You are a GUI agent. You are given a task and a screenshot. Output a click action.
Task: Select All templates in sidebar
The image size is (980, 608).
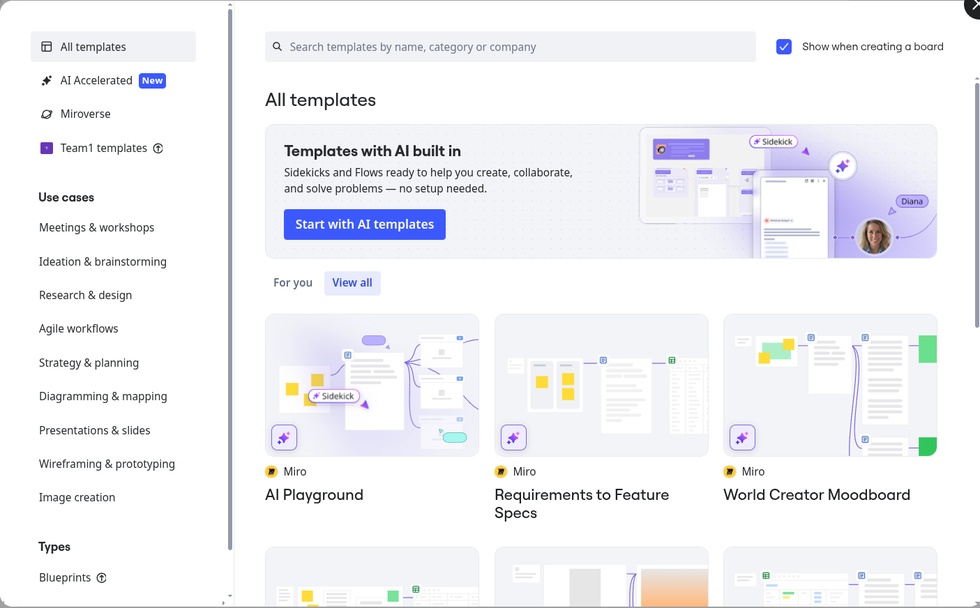[x=113, y=47]
